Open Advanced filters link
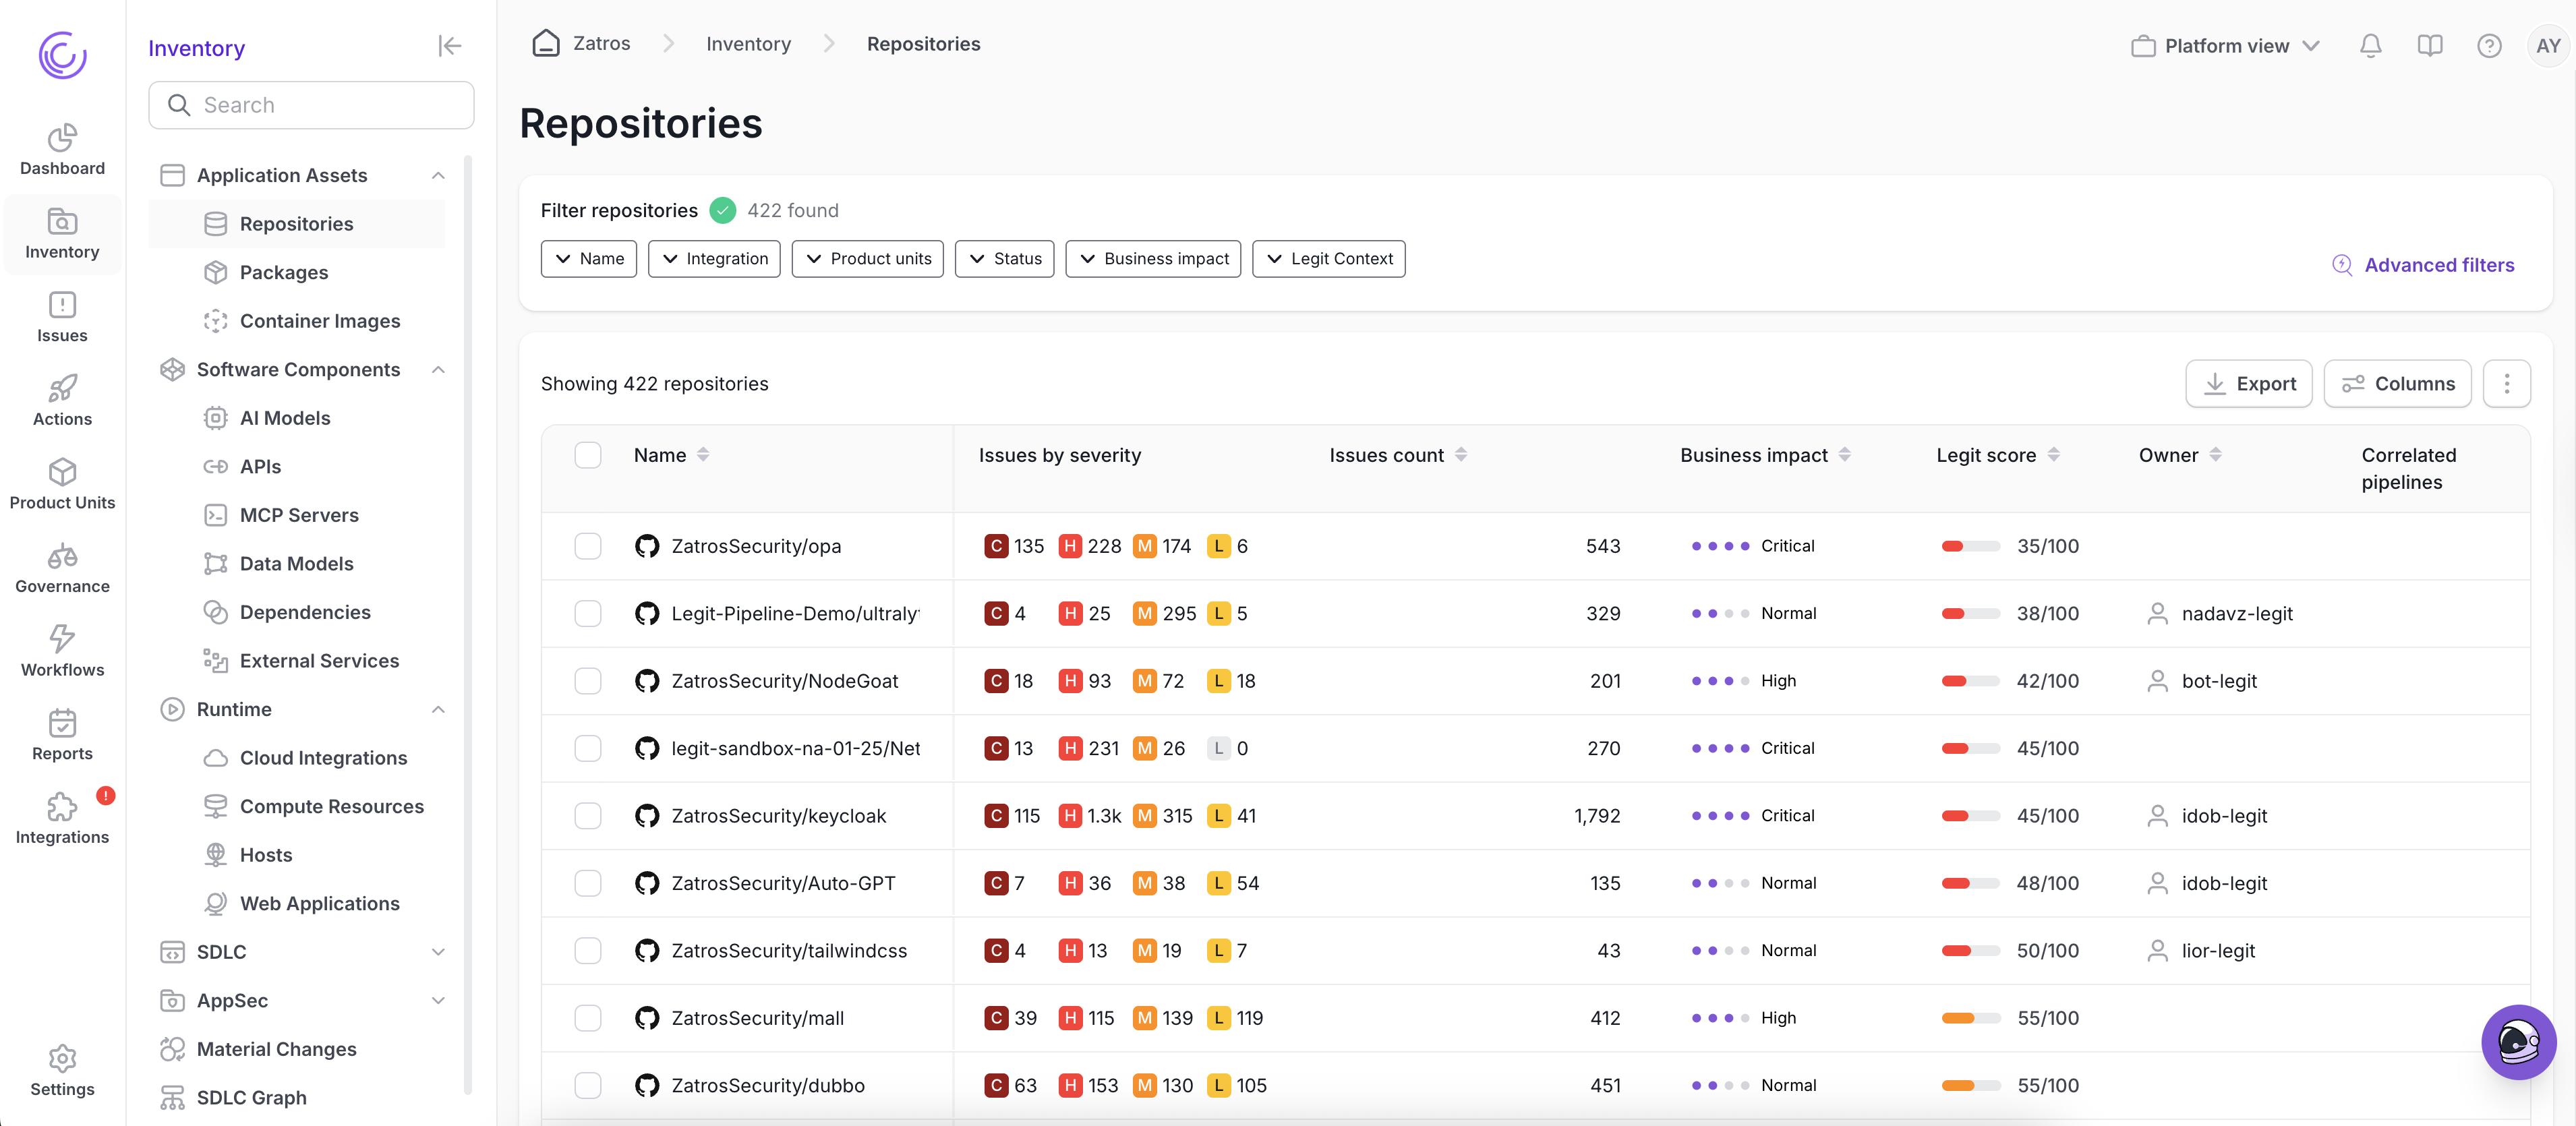 (2424, 265)
